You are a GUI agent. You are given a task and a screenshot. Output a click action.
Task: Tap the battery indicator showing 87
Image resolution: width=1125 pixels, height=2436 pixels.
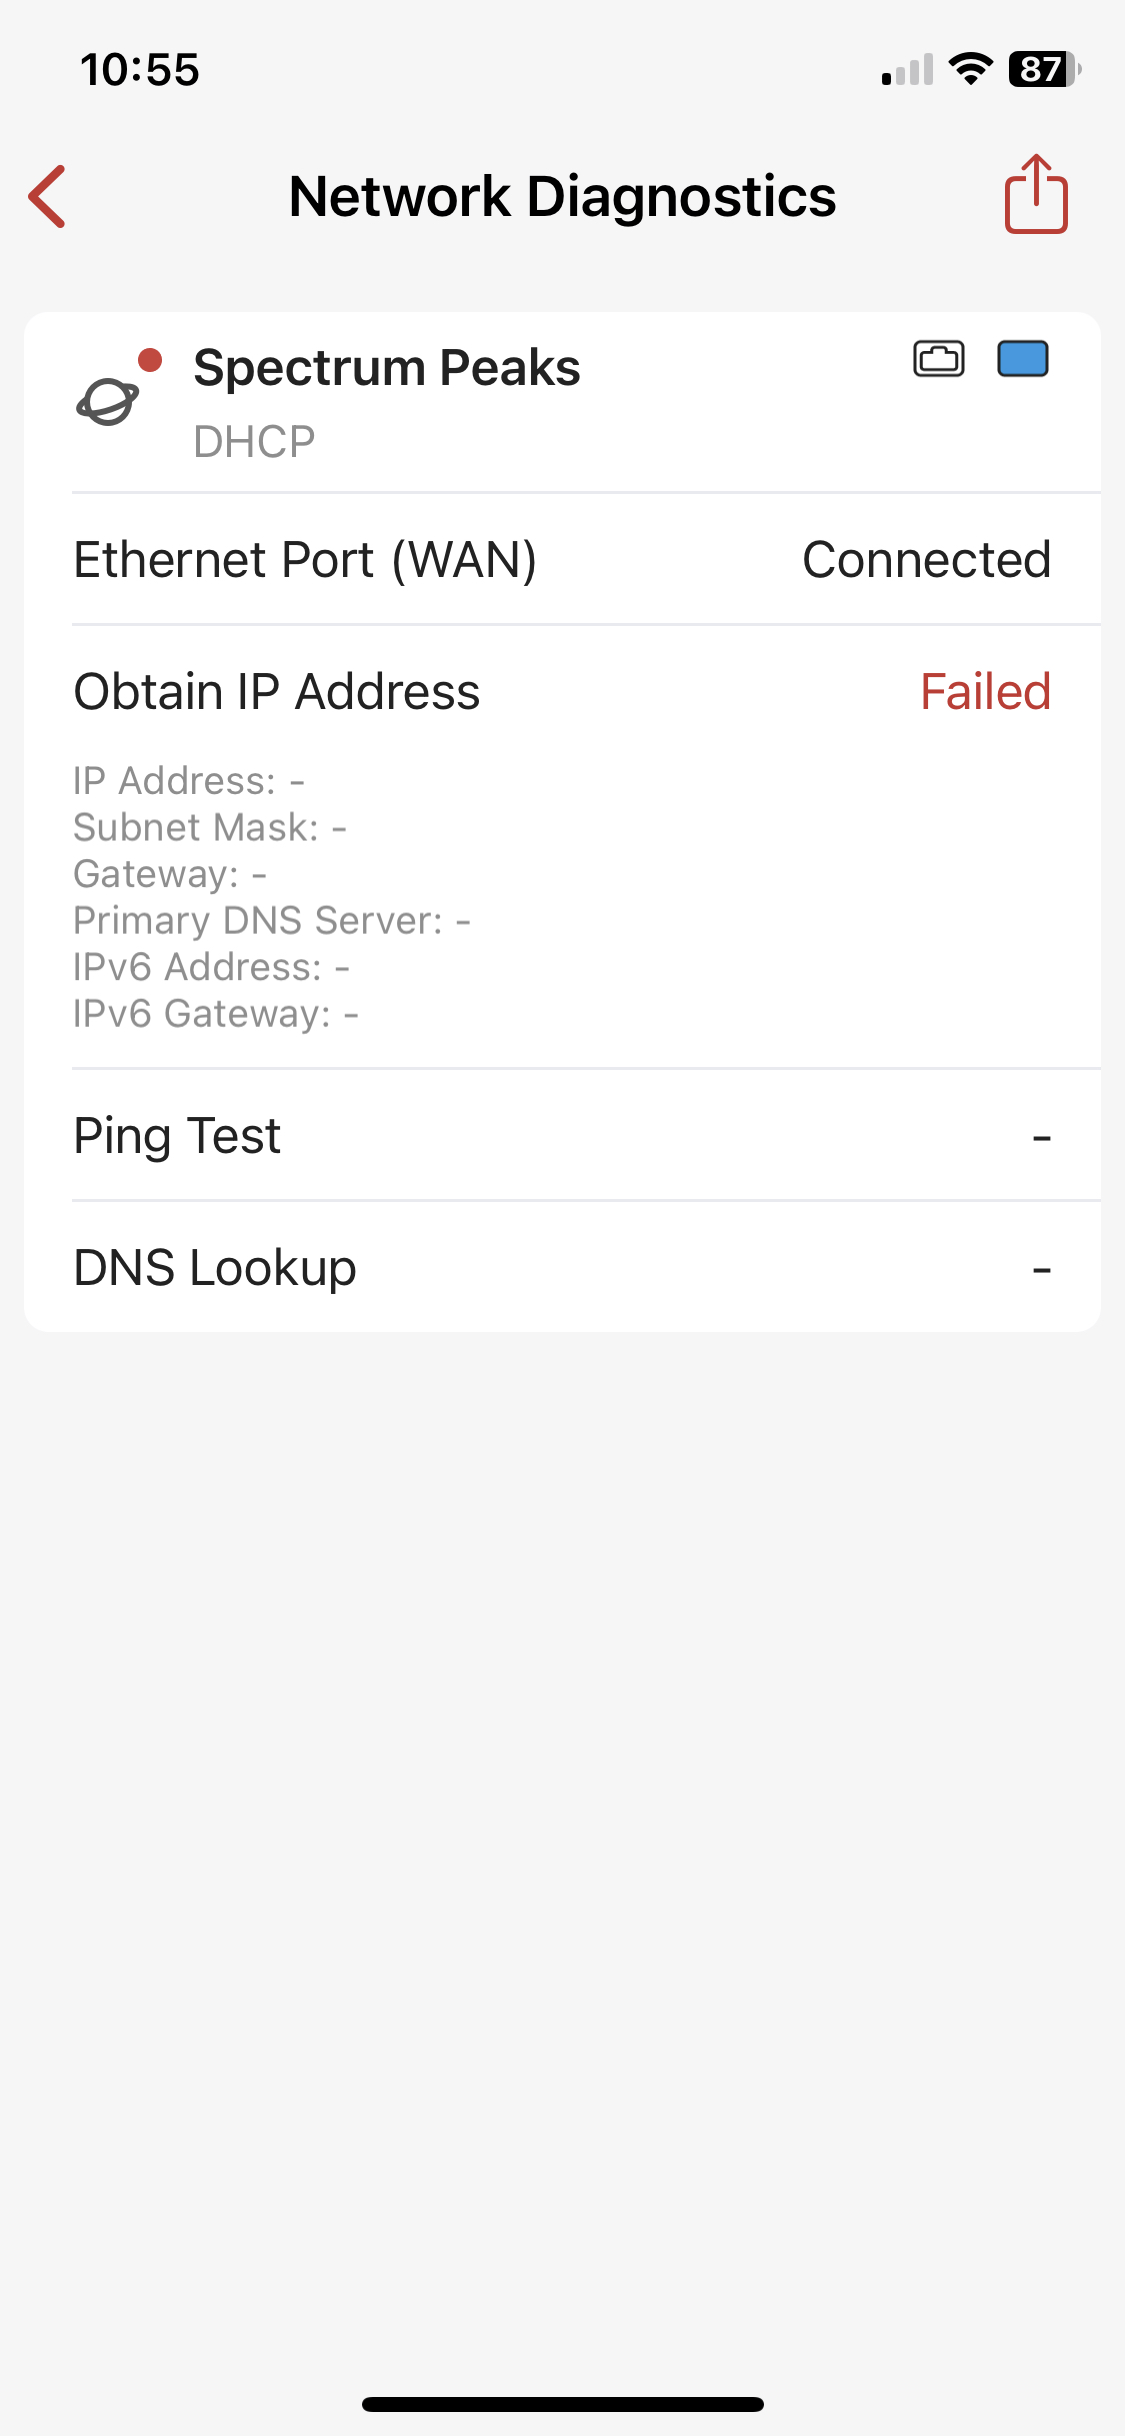[x=1044, y=69]
